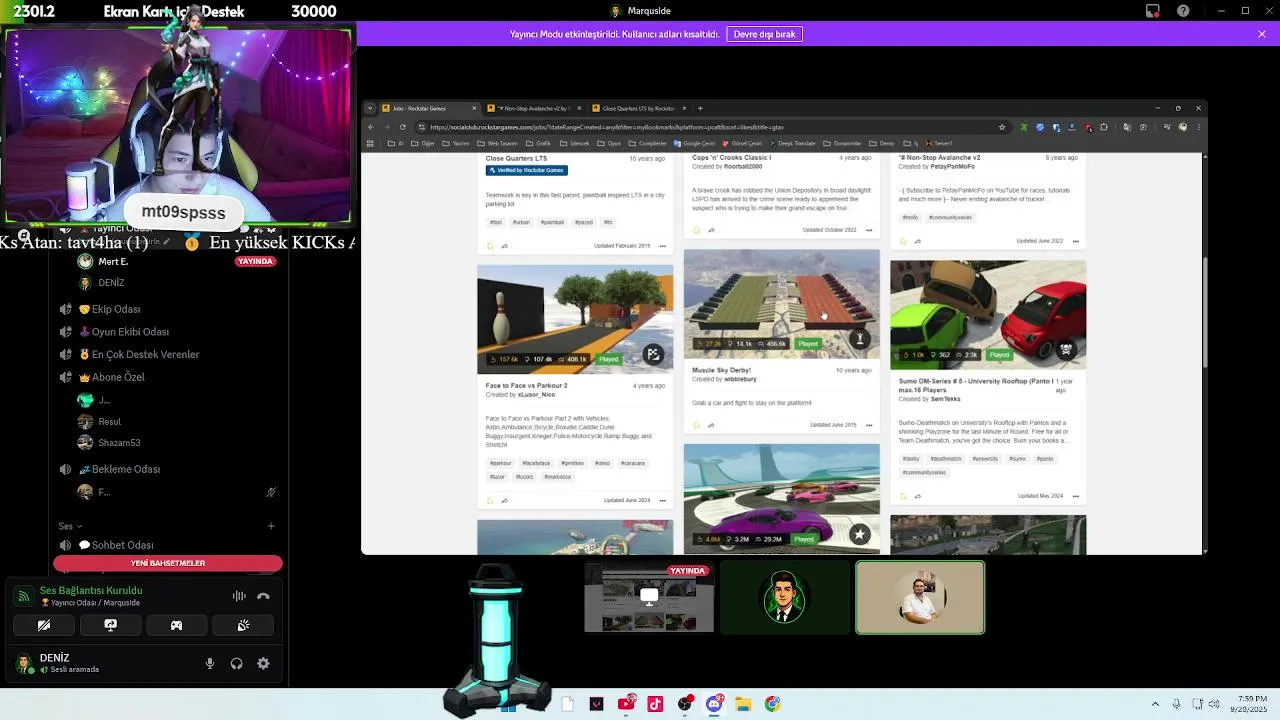
Task: Toggle noise suppression waveform icon
Action: point(239,596)
